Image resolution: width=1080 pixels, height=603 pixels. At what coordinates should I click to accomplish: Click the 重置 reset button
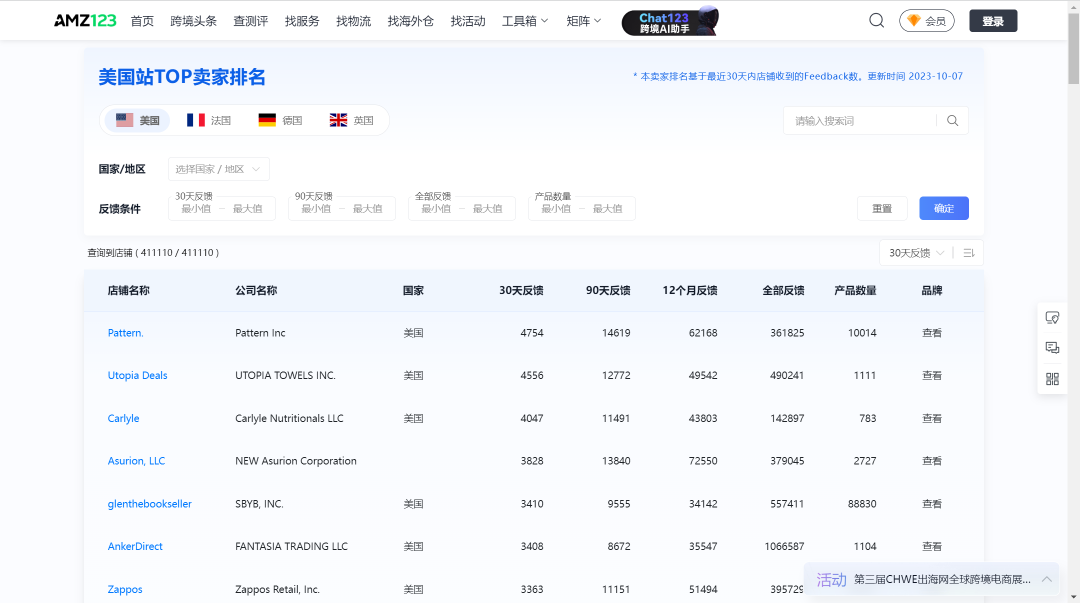pos(882,208)
